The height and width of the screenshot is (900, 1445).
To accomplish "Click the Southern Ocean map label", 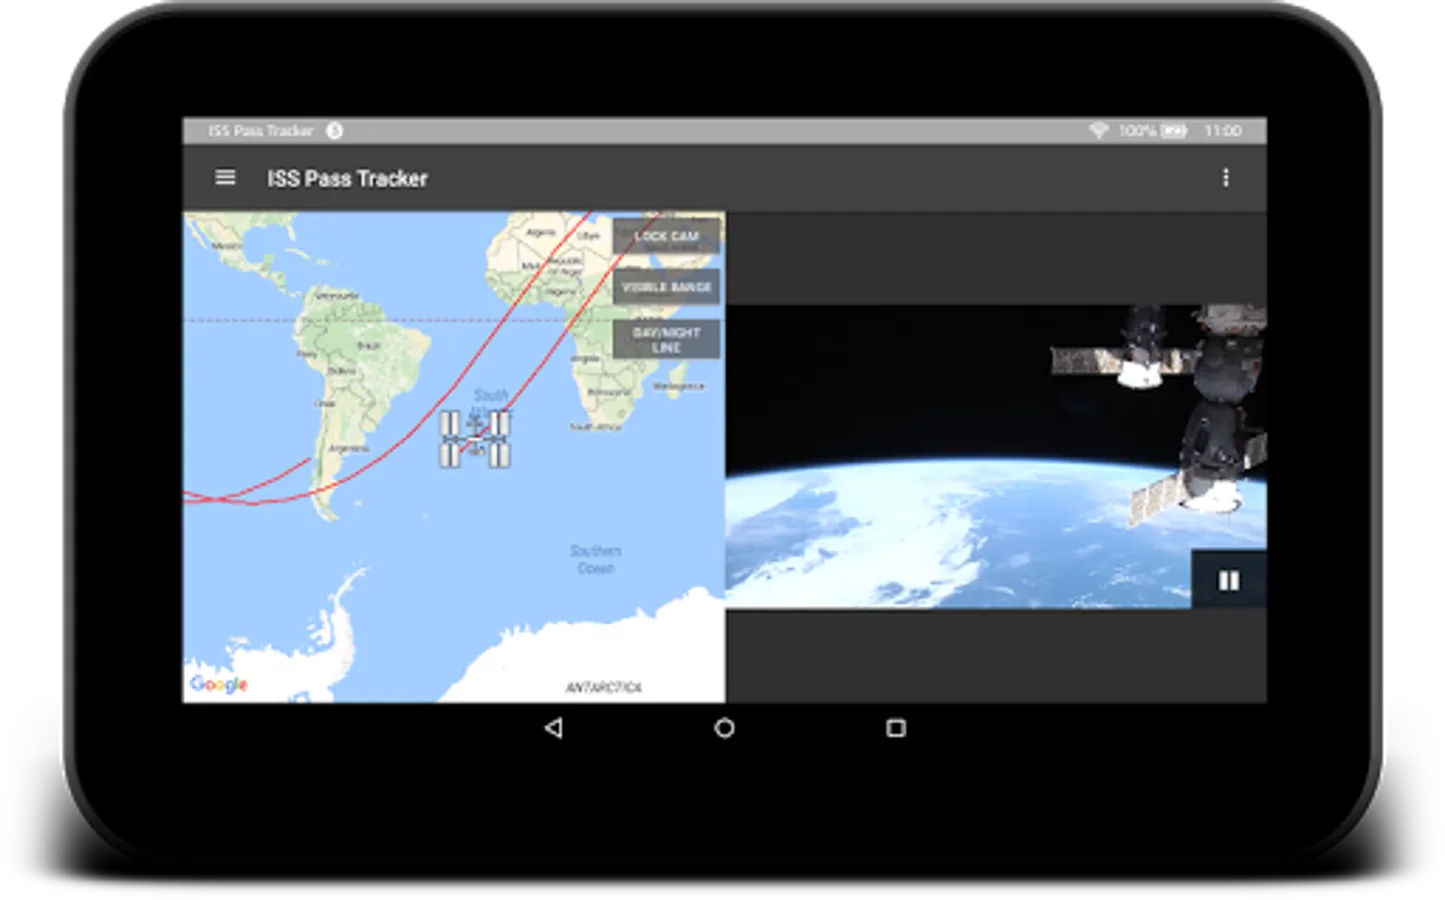I will [x=595, y=559].
